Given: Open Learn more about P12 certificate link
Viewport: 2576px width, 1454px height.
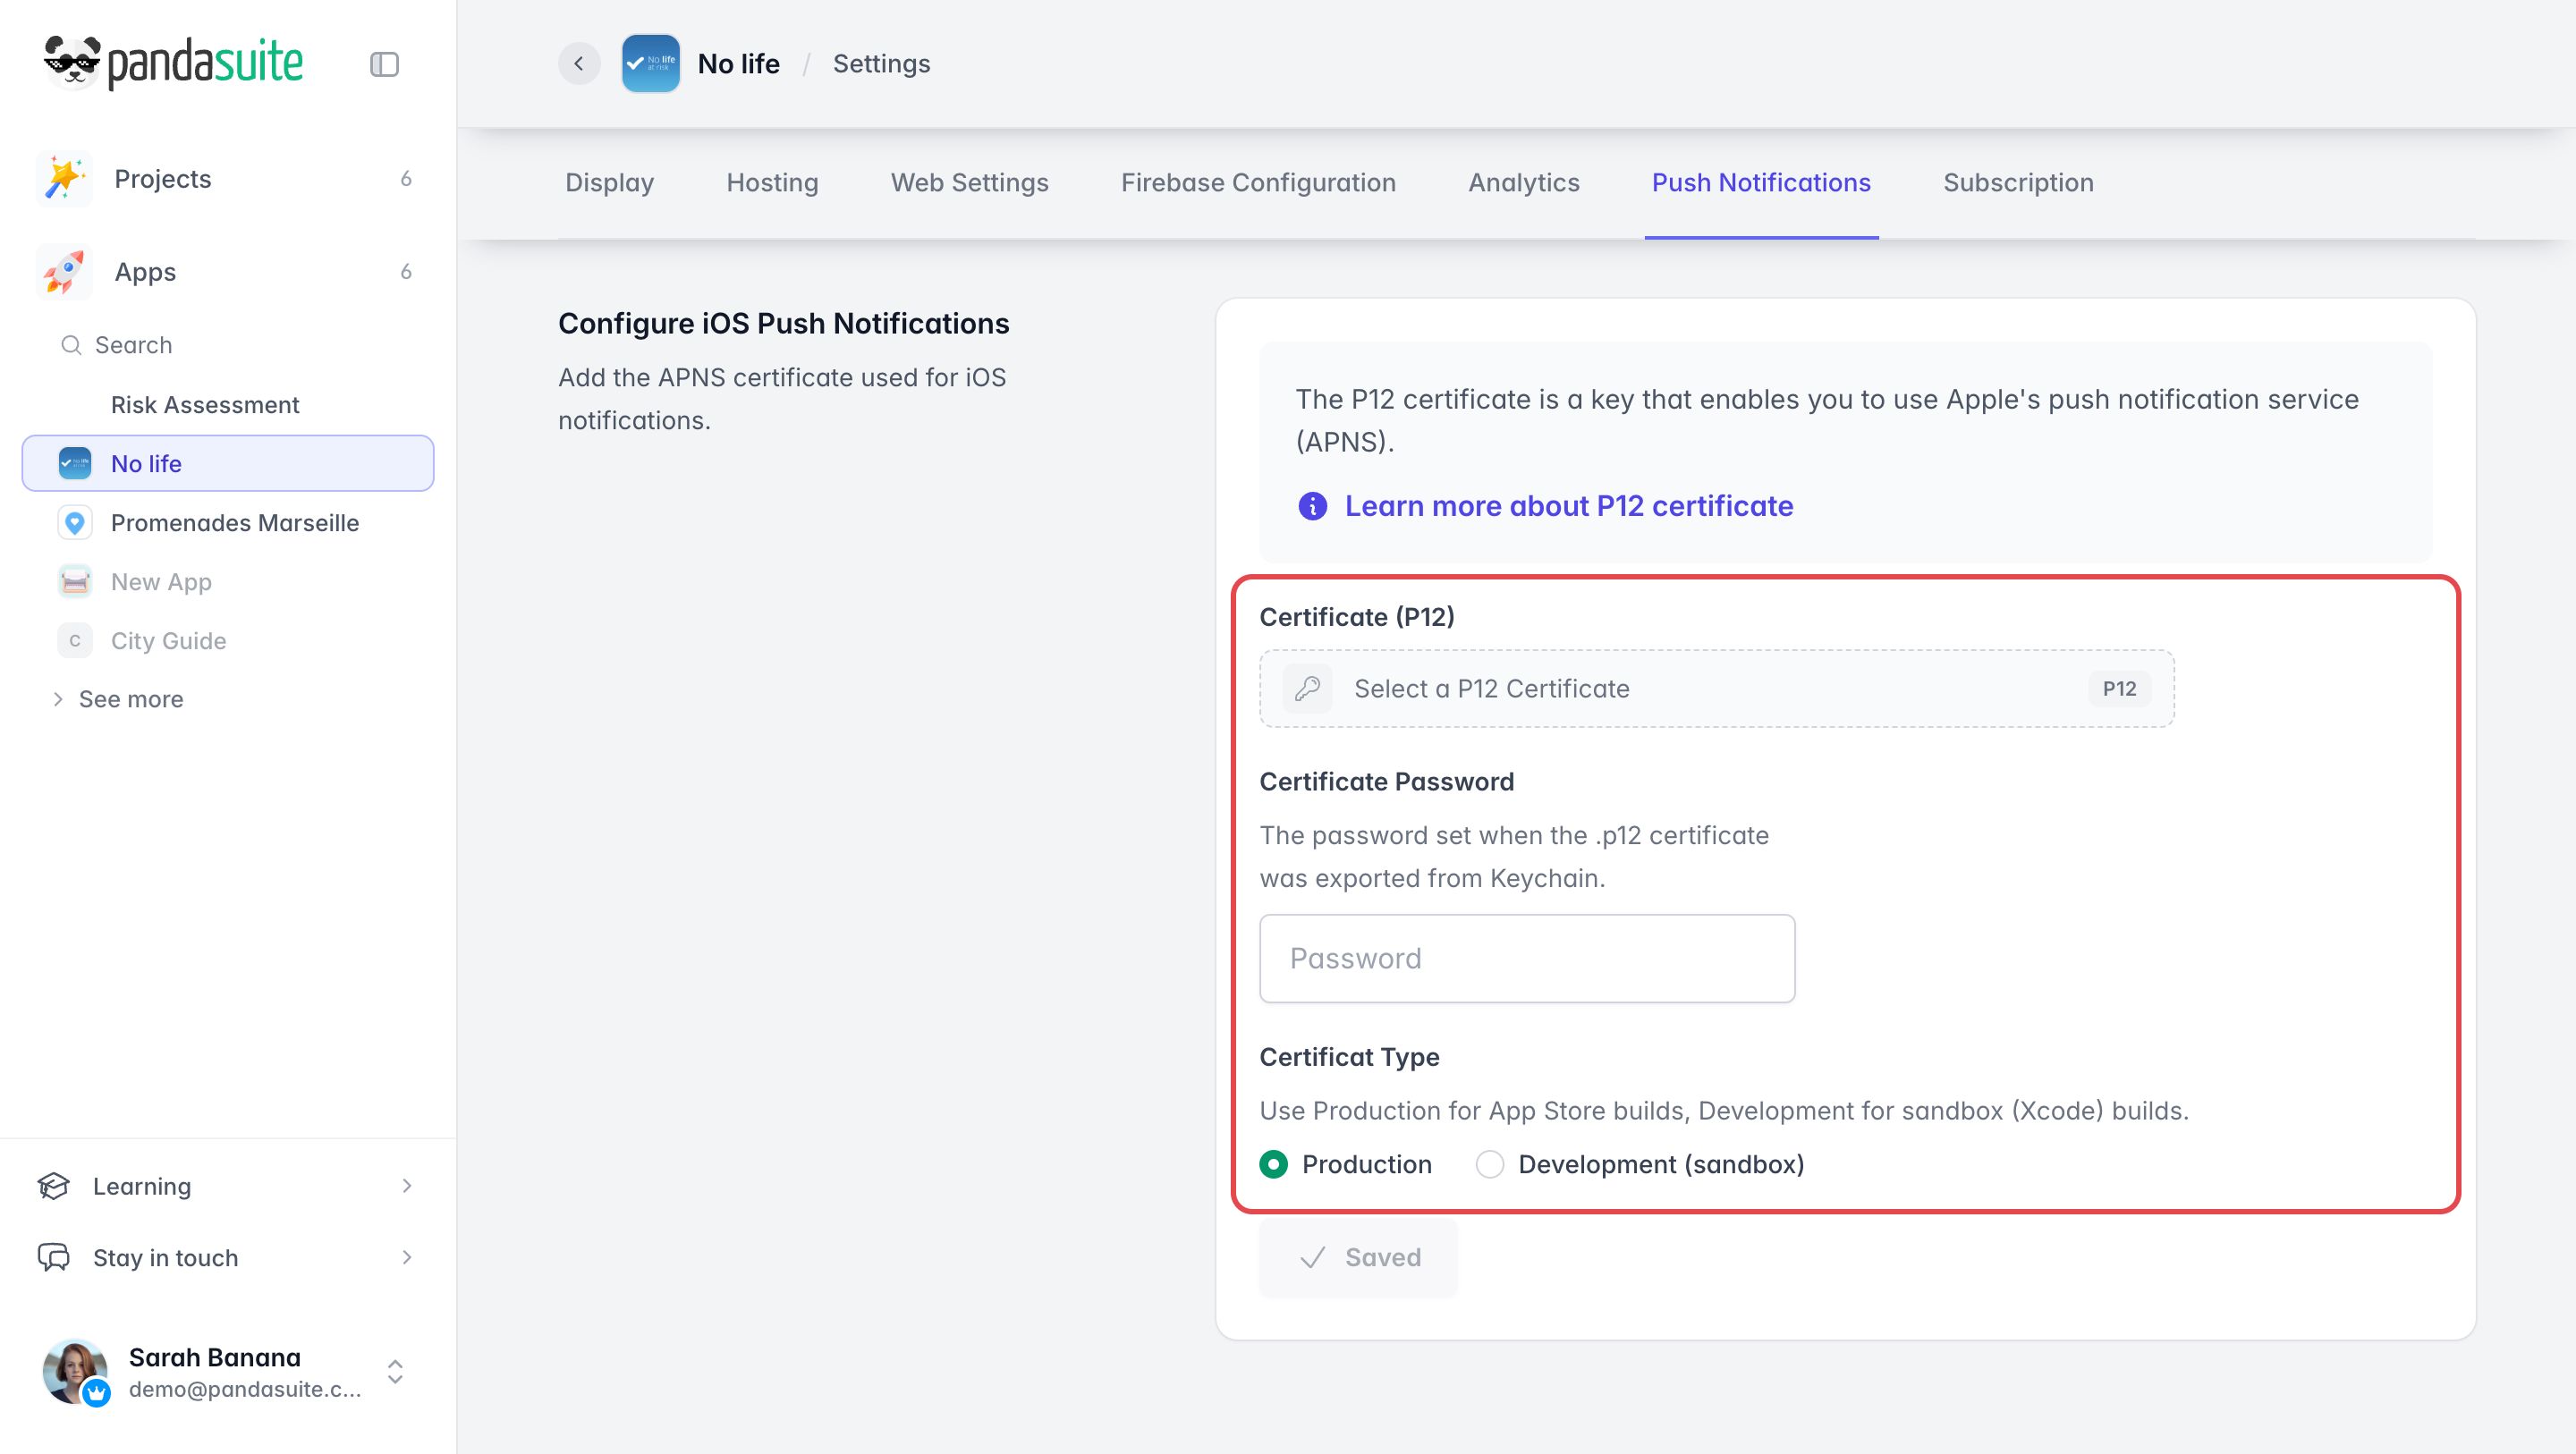Looking at the screenshot, I should click(1568, 506).
